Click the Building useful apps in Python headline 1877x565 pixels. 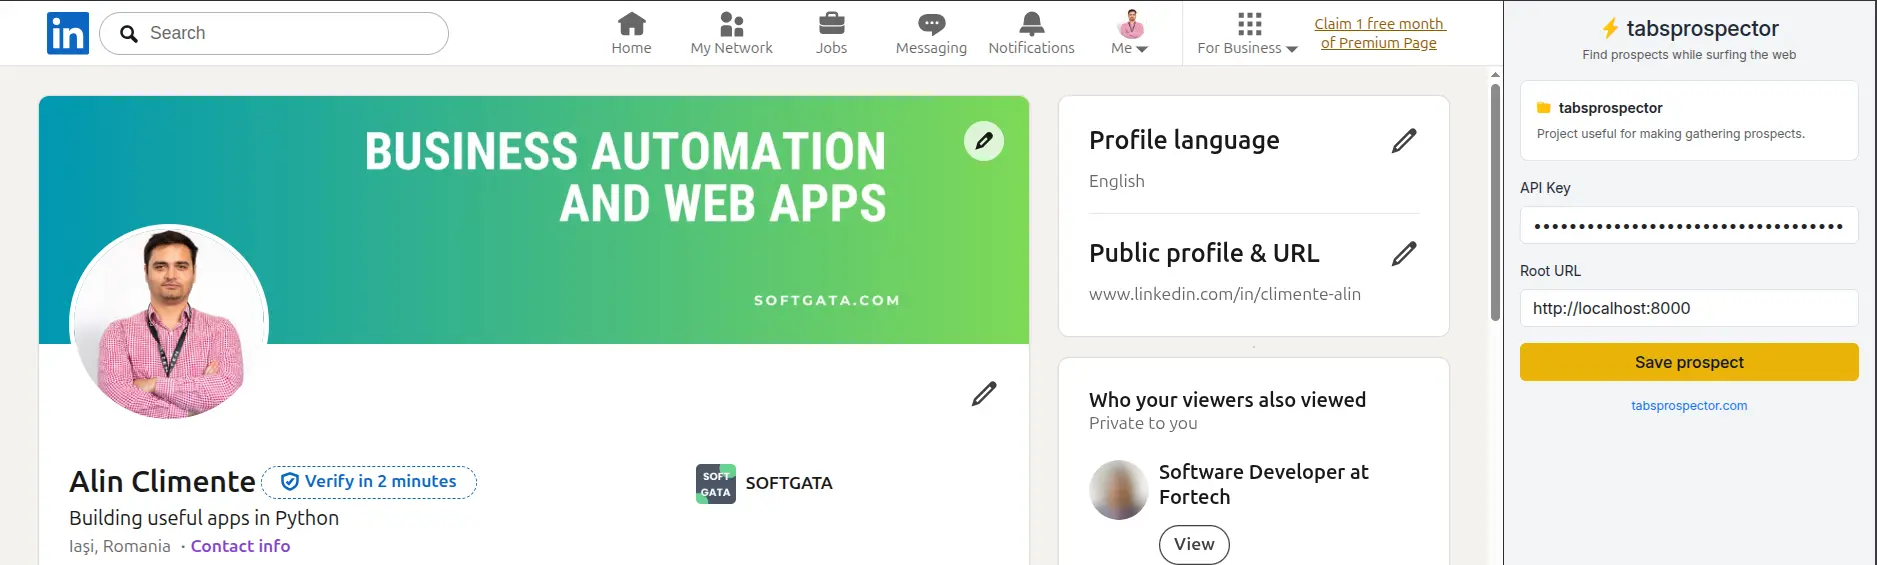204,518
